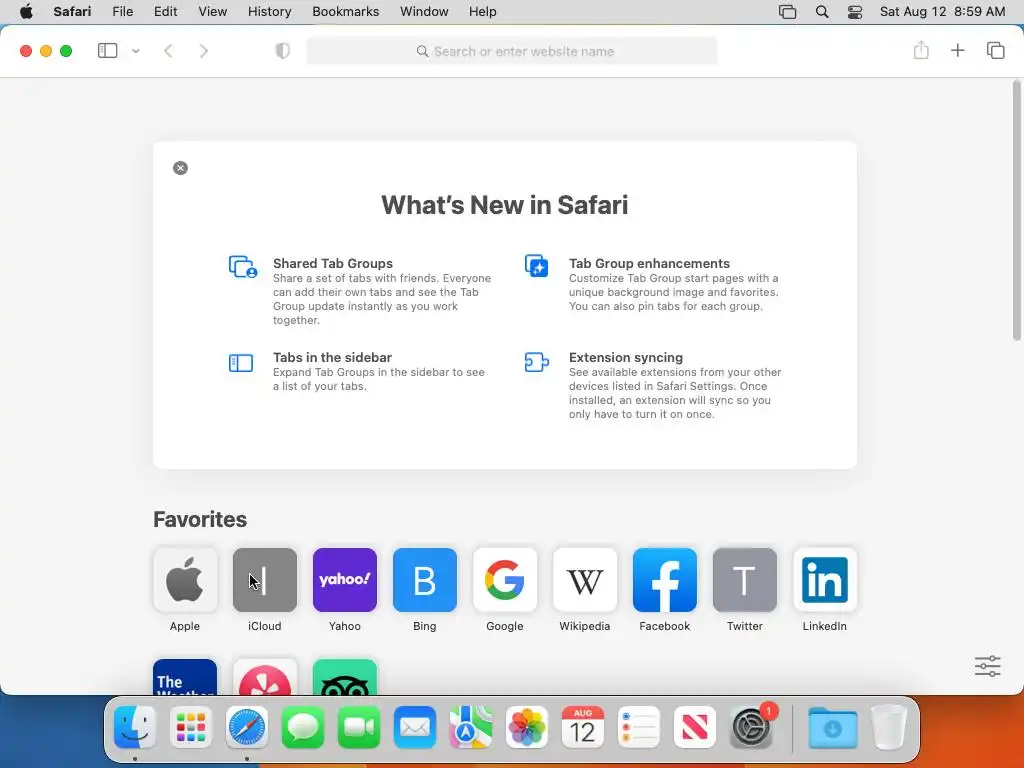Open Finder from the Dock
This screenshot has height=768, width=1024.
[135, 727]
